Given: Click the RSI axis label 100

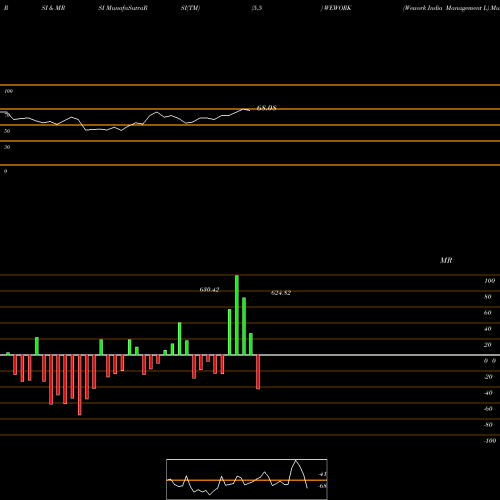Looking at the screenshot, I should tap(8, 91).
